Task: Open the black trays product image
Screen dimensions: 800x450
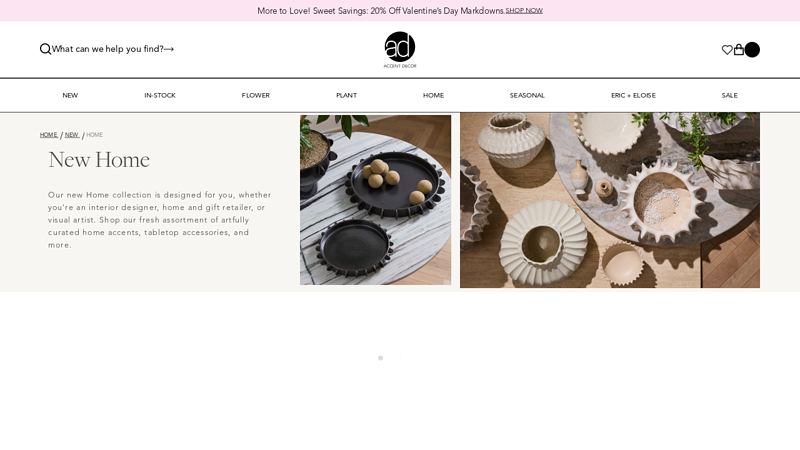Action: 376,200
